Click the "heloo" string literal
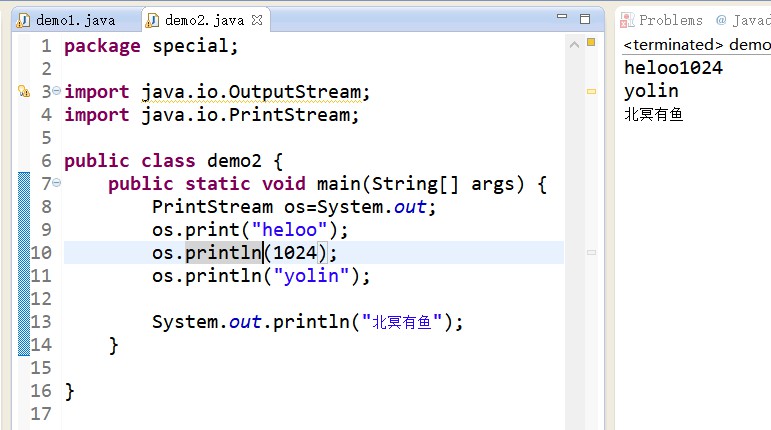This screenshot has height=430, width=771. [289, 230]
